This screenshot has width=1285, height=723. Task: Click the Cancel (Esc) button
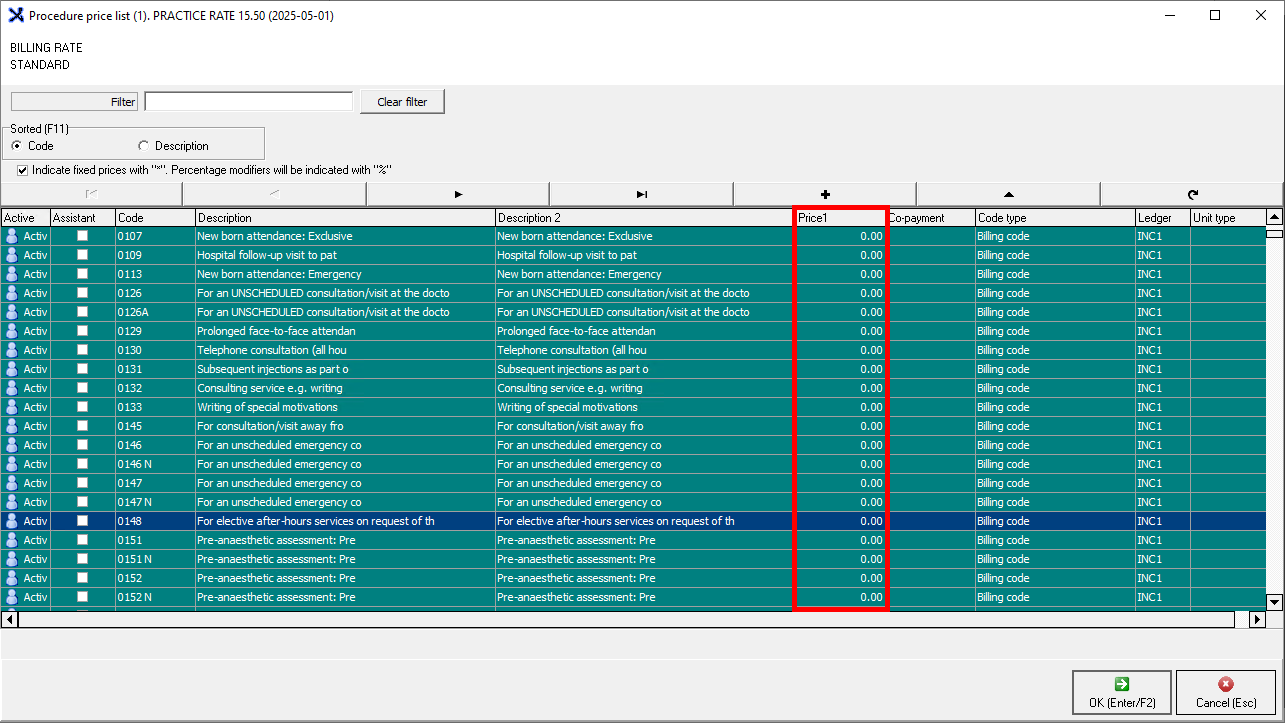pyautogui.click(x=1225, y=693)
